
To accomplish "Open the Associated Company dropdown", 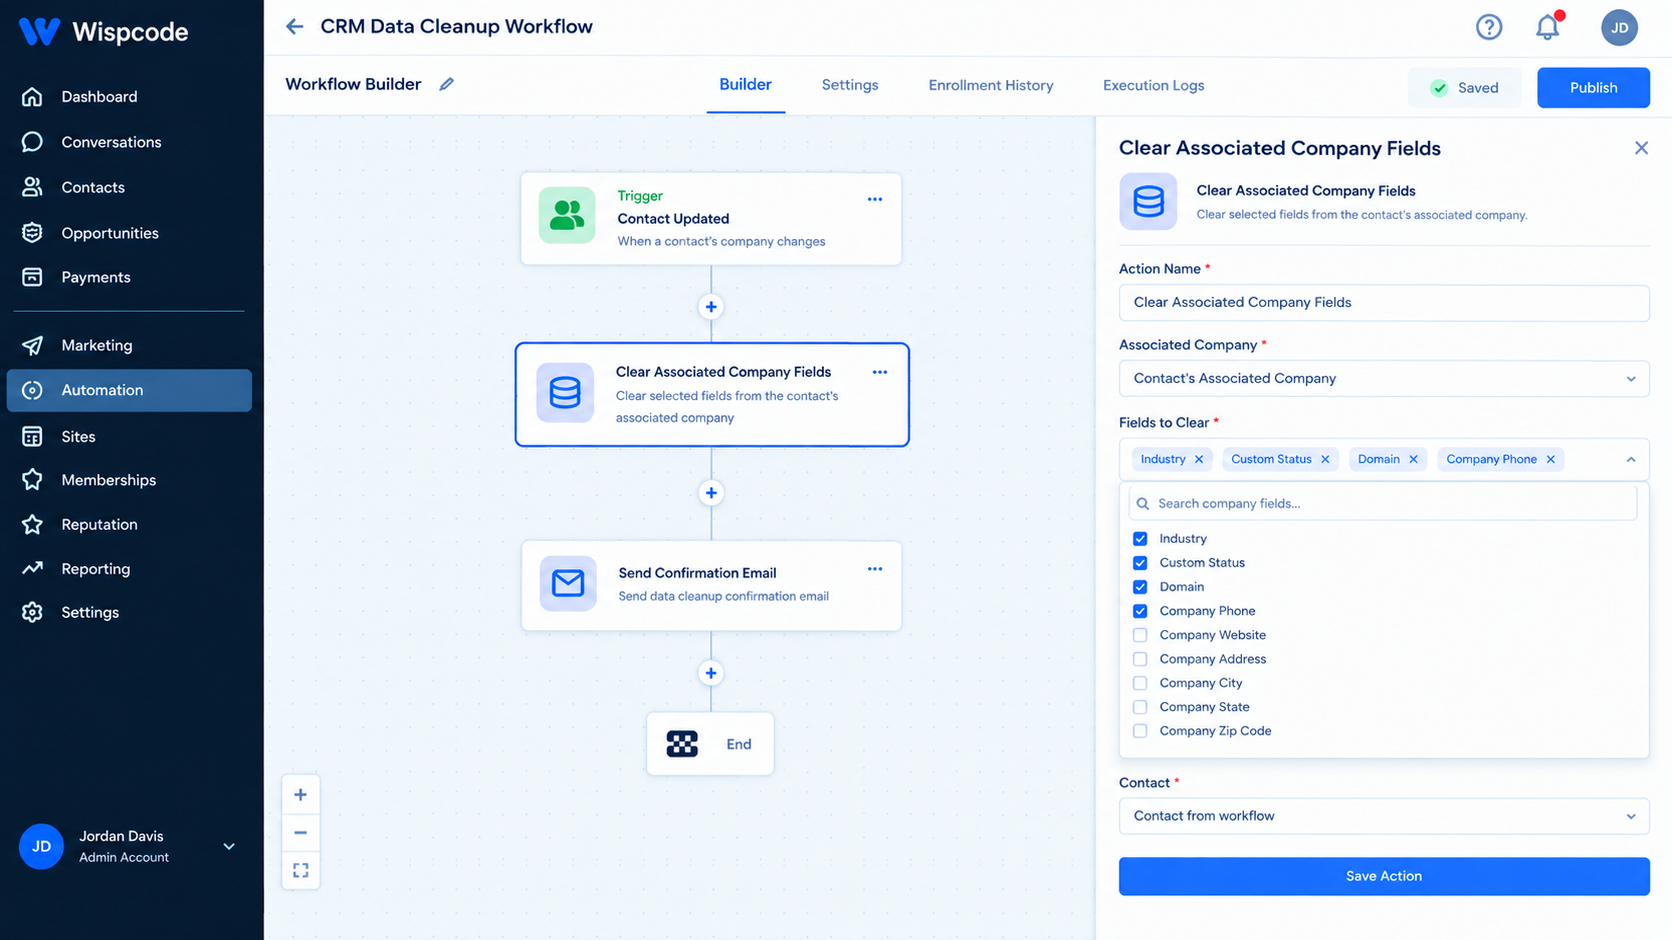I will click(1384, 379).
